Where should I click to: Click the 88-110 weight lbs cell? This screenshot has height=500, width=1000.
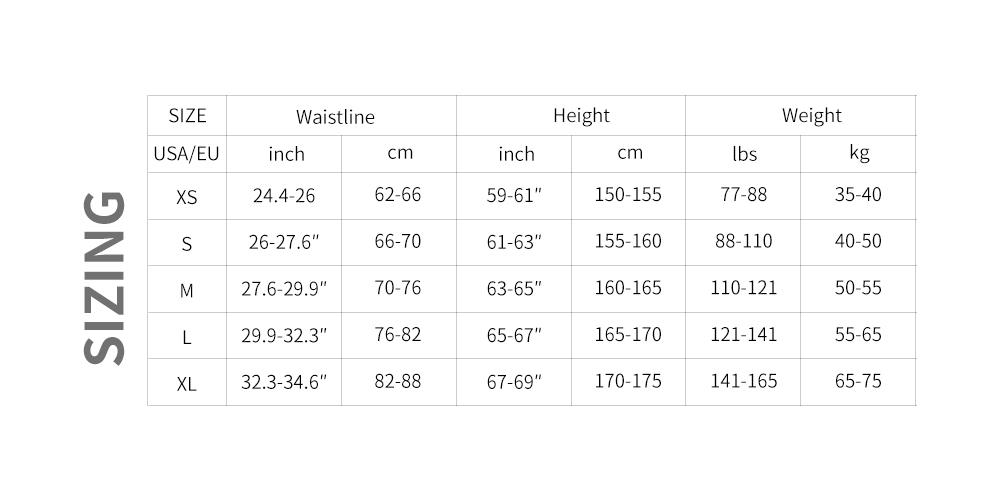[x=744, y=242]
